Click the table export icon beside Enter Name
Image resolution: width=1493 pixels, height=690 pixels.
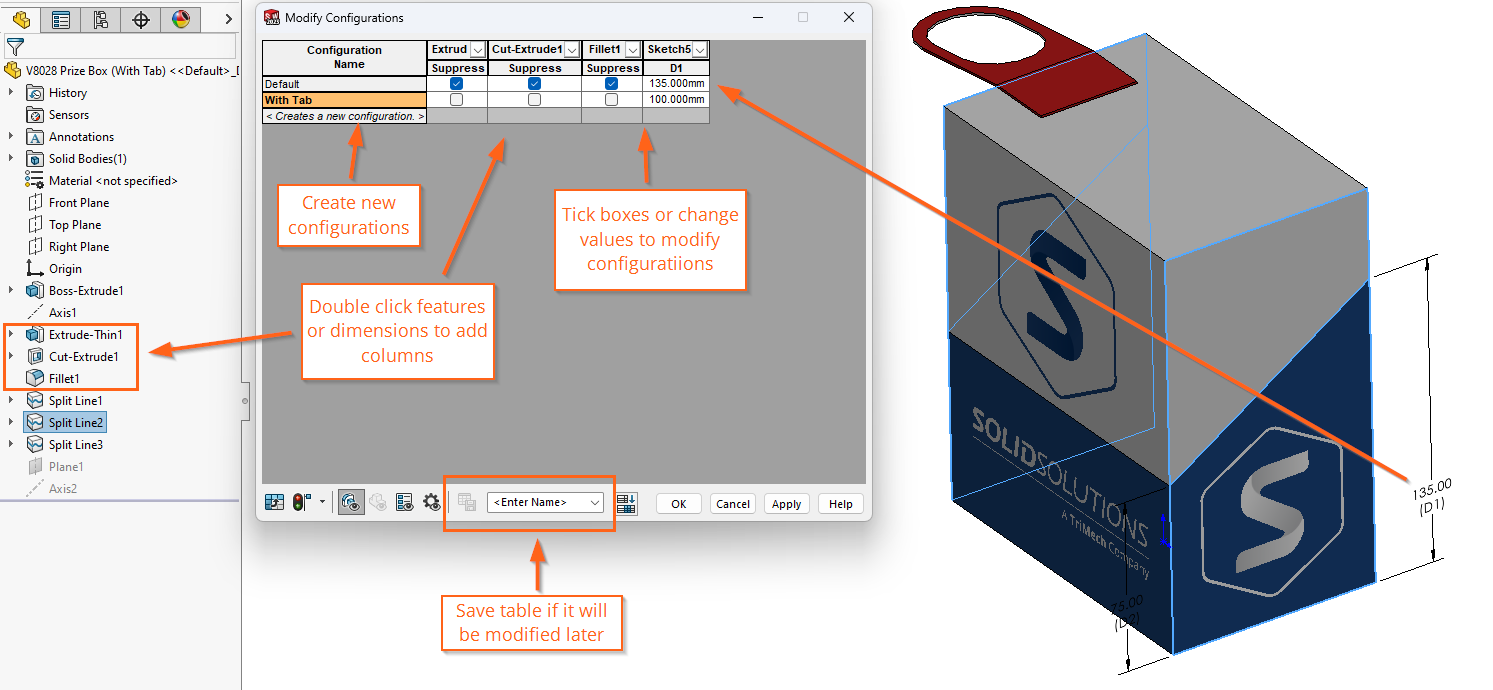pyautogui.click(x=625, y=502)
